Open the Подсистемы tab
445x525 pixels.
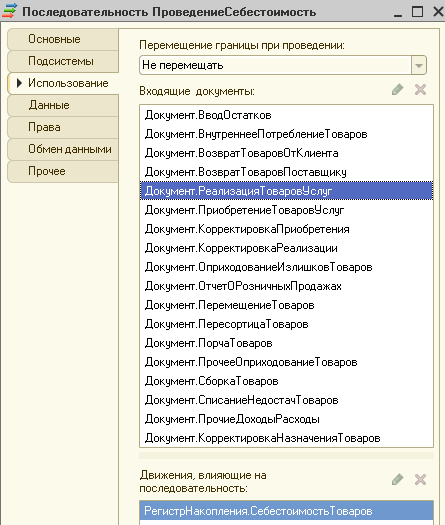(x=63, y=61)
